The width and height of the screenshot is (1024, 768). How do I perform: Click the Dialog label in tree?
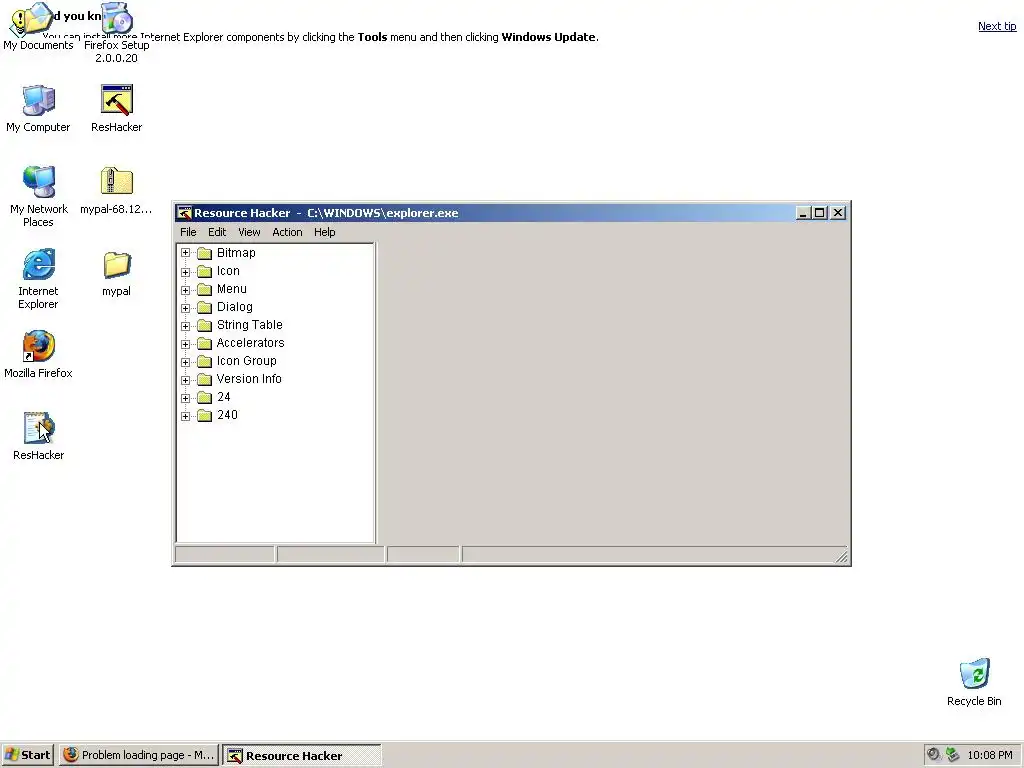tap(234, 307)
